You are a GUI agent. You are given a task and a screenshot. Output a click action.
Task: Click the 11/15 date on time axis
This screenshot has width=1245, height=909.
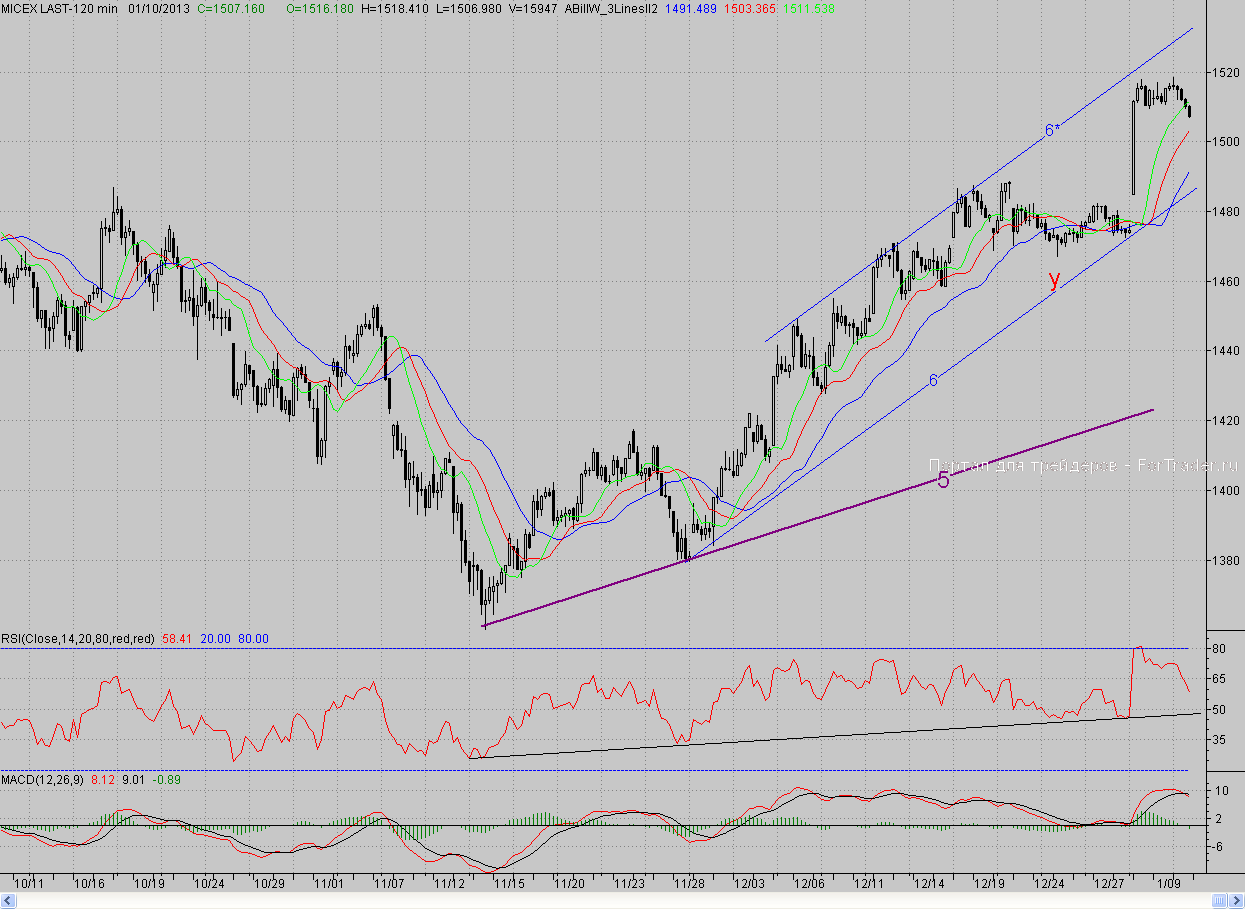click(509, 884)
